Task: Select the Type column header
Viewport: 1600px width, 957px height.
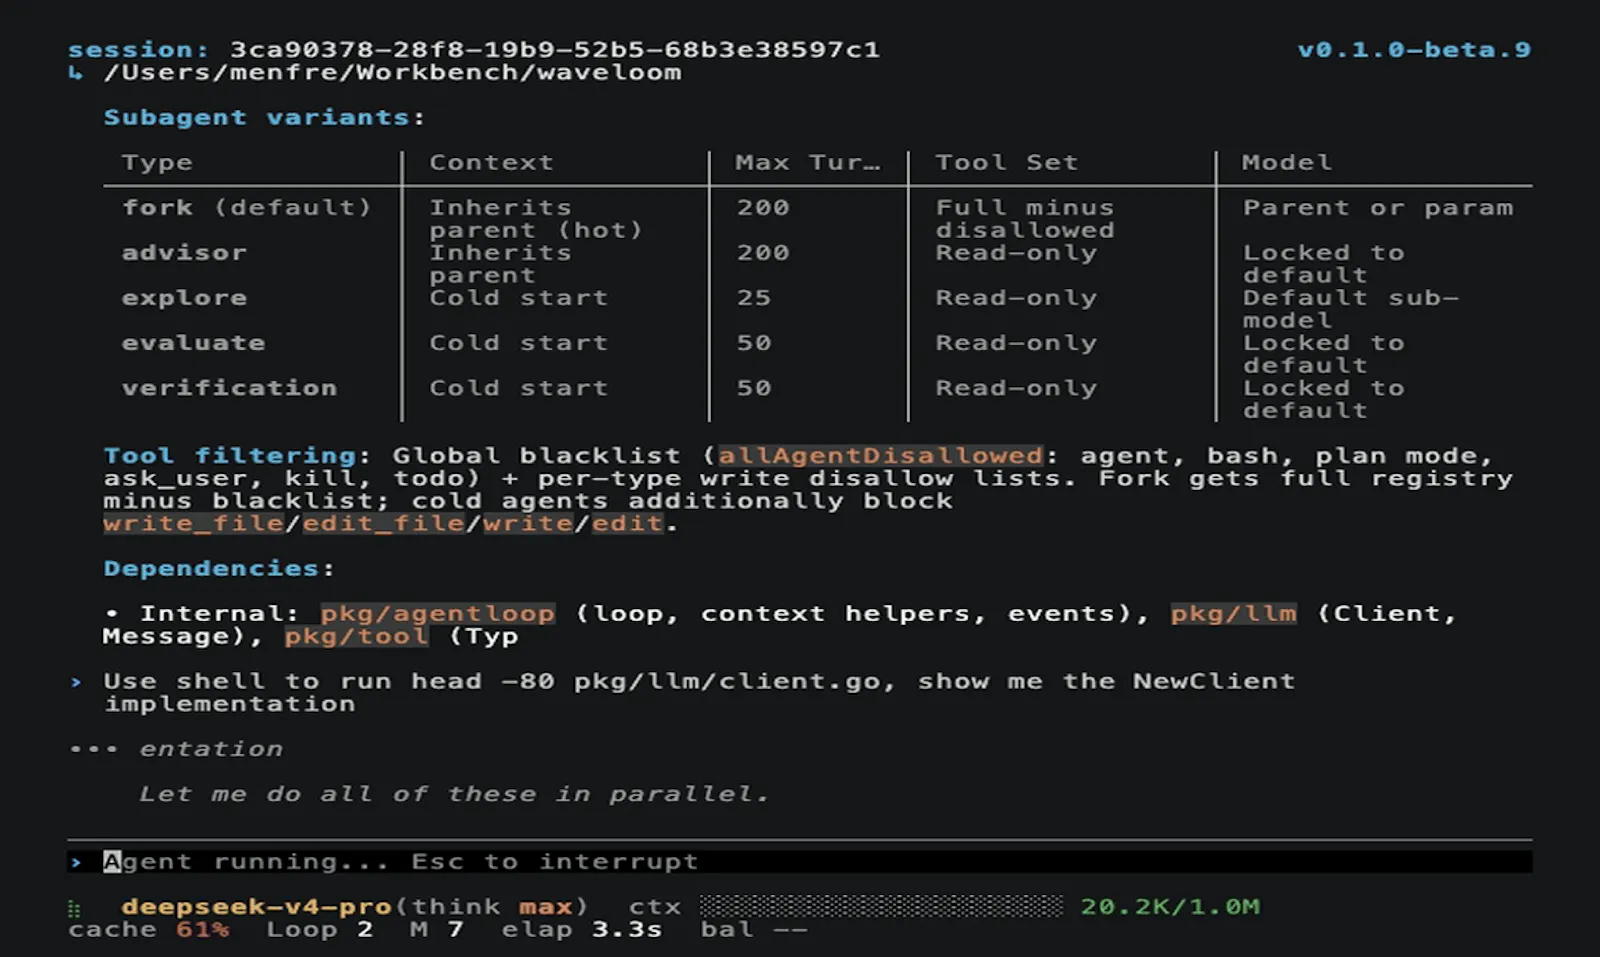Action: pyautogui.click(x=157, y=162)
